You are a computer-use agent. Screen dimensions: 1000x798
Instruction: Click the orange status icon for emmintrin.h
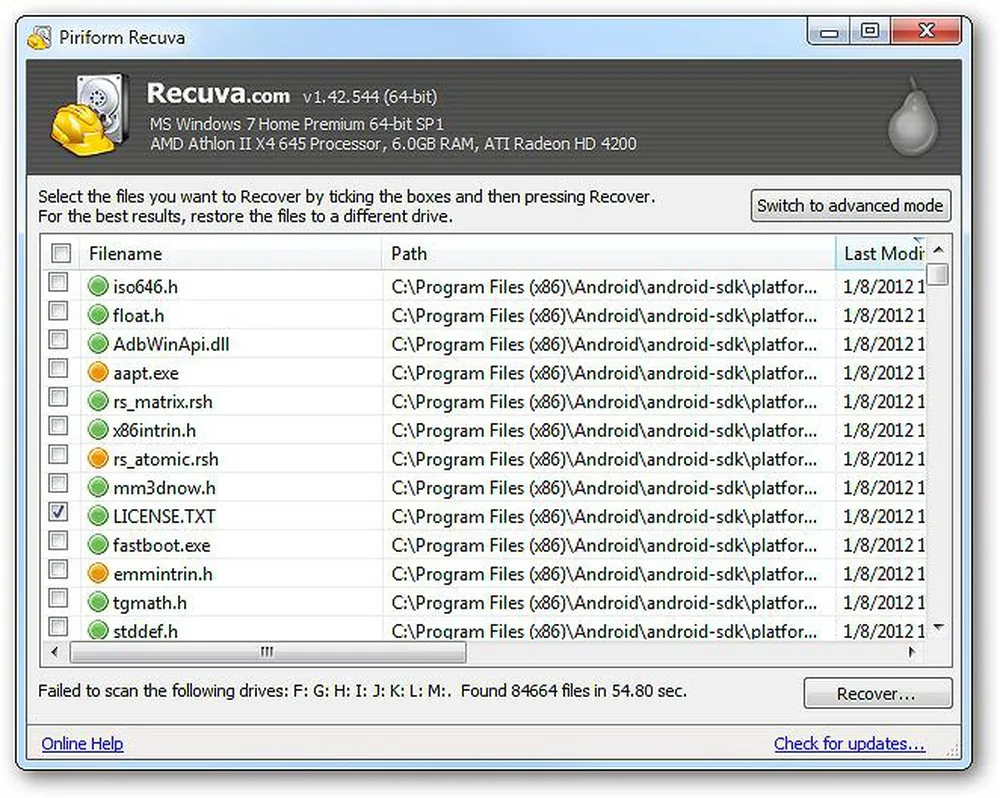point(98,574)
